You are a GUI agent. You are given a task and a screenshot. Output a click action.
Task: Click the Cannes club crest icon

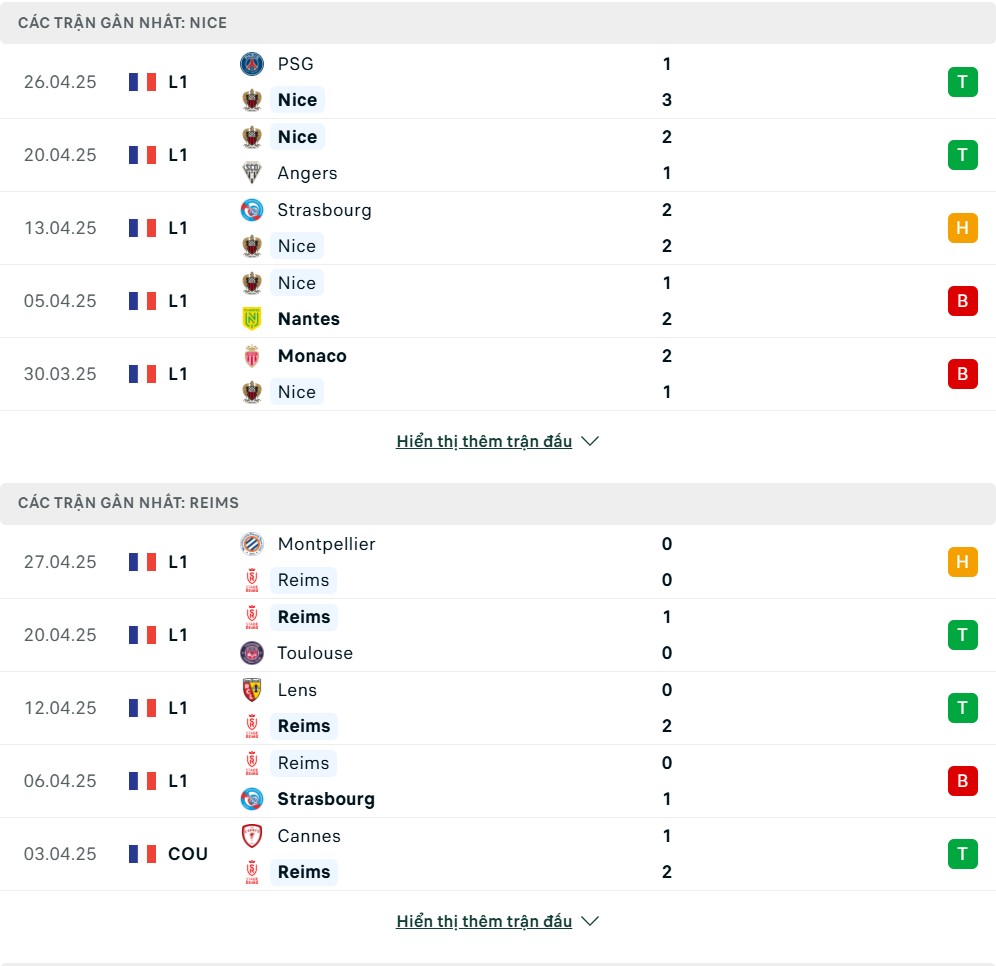252,836
